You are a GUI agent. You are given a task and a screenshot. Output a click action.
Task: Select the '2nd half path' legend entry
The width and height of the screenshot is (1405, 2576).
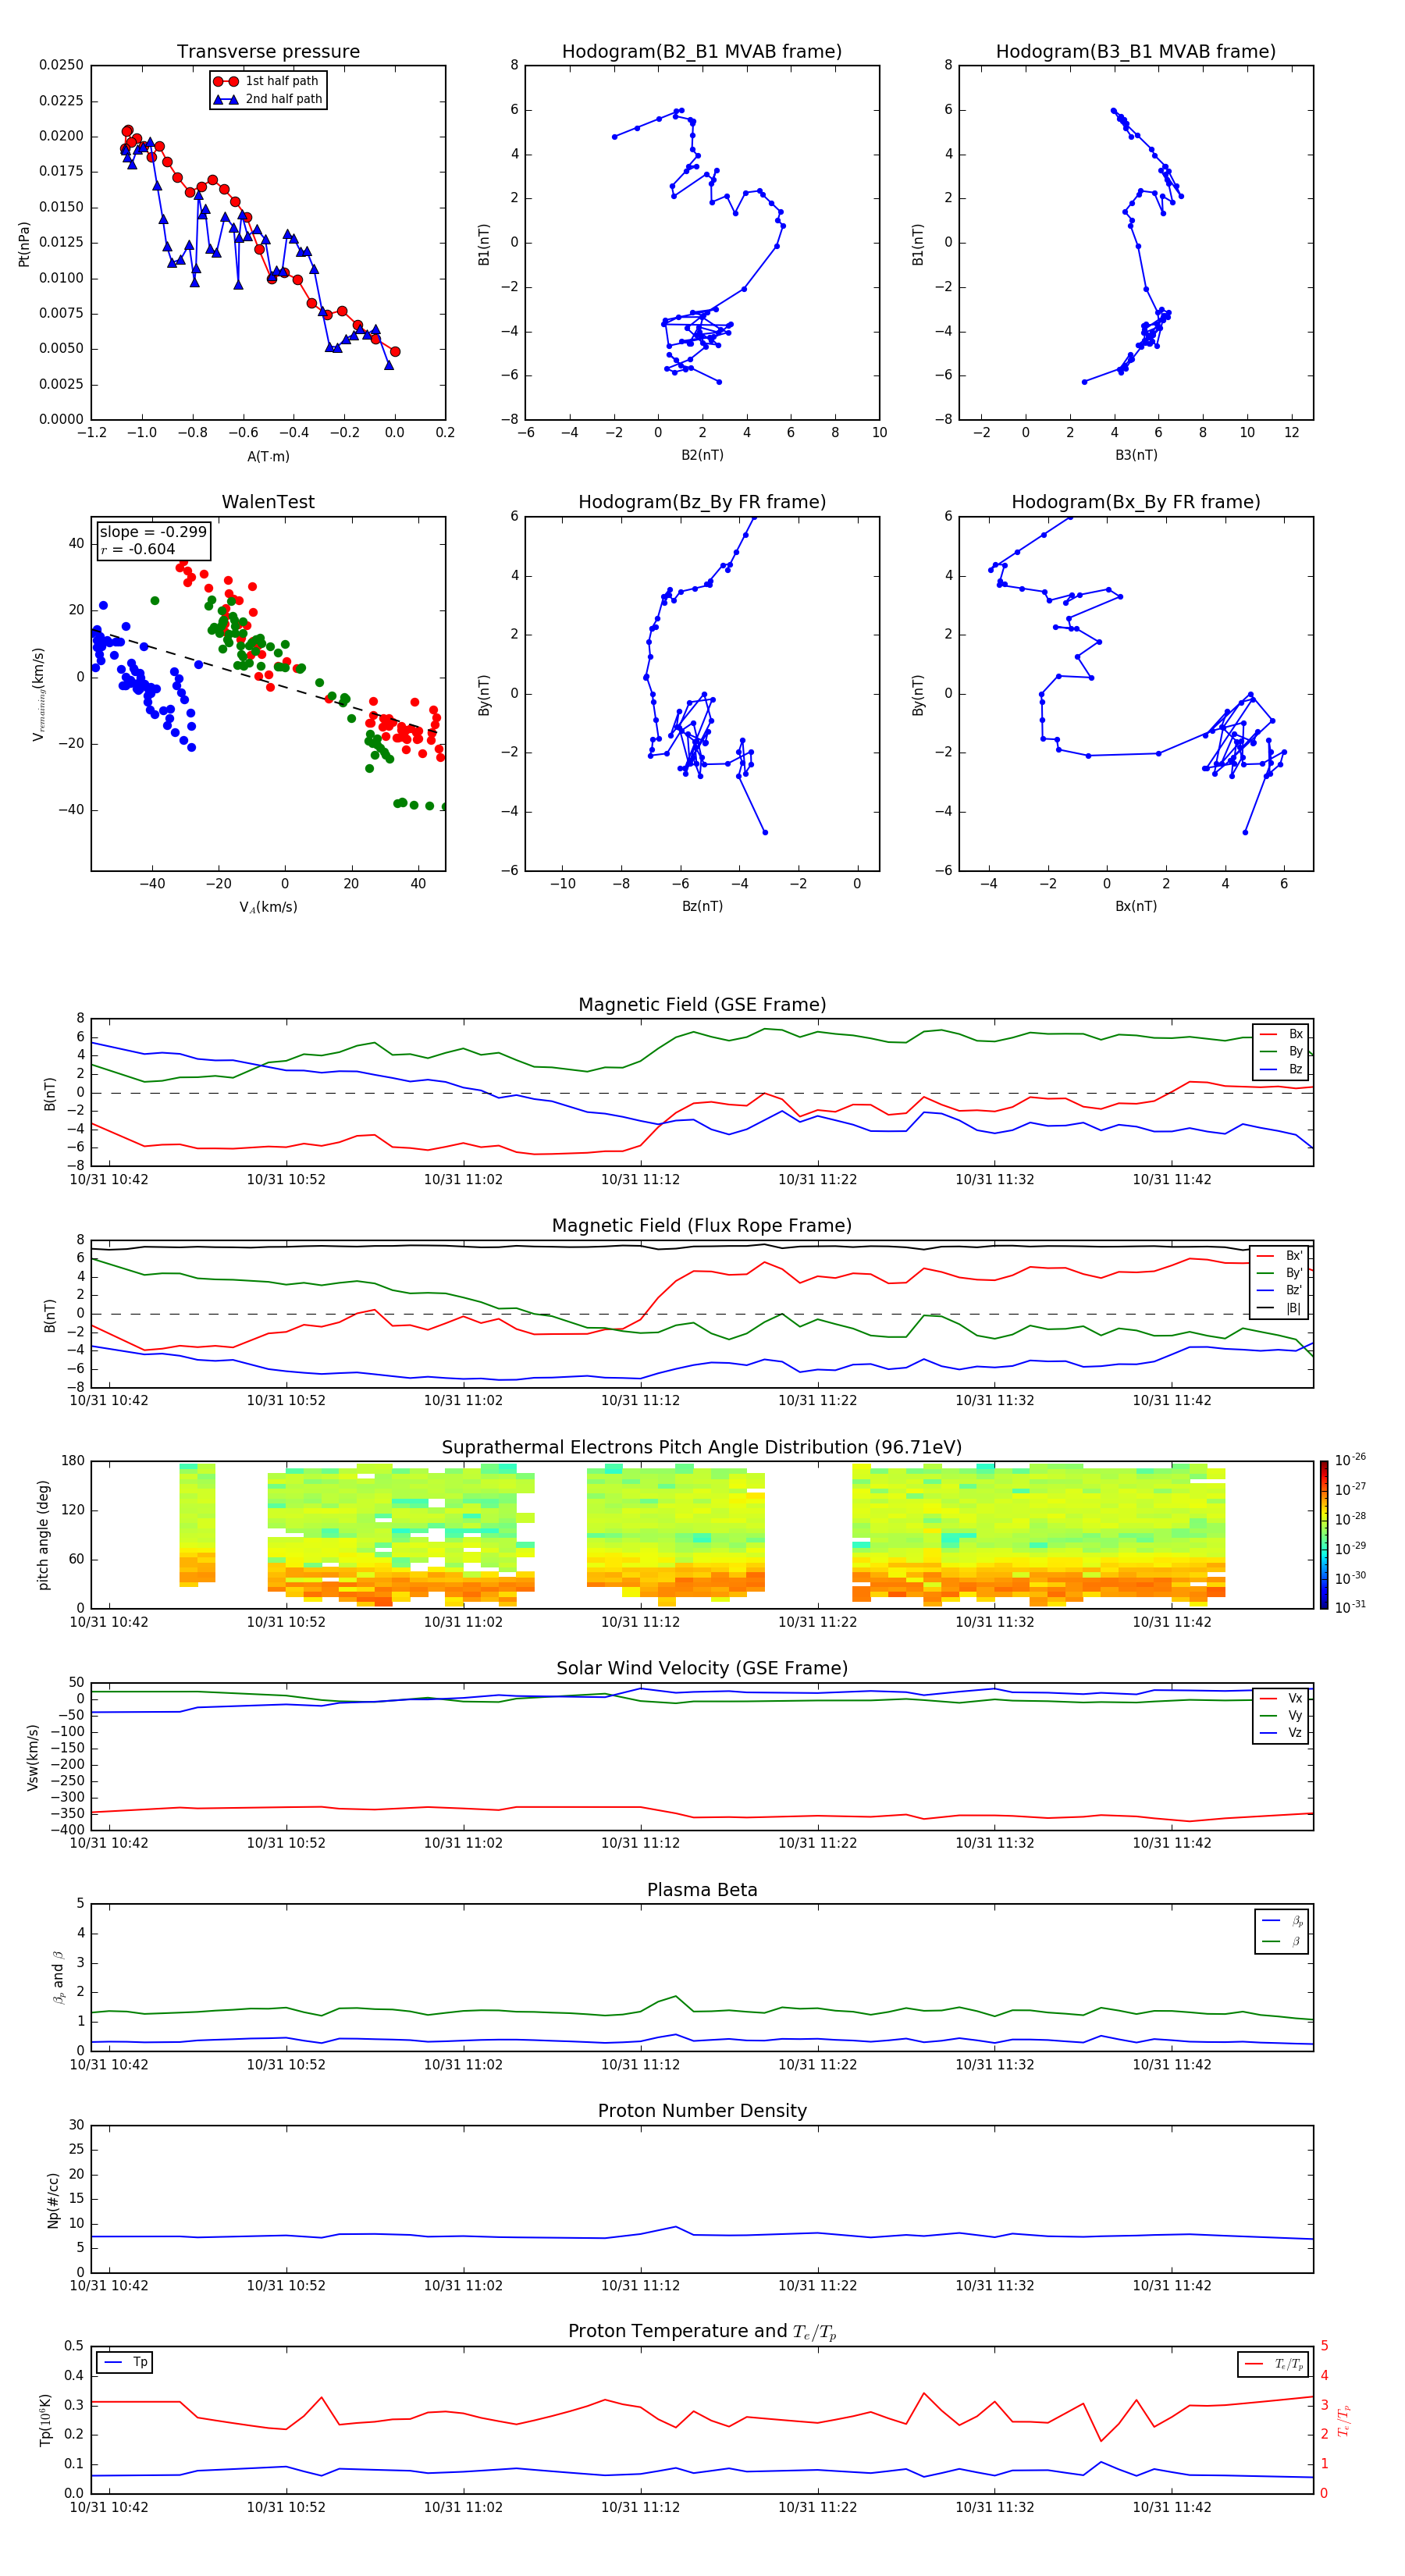(268, 99)
